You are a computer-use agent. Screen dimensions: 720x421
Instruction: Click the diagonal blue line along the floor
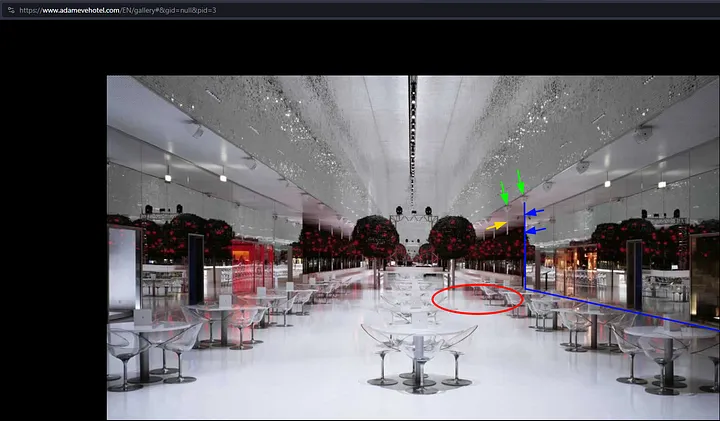click(x=620, y=308)
